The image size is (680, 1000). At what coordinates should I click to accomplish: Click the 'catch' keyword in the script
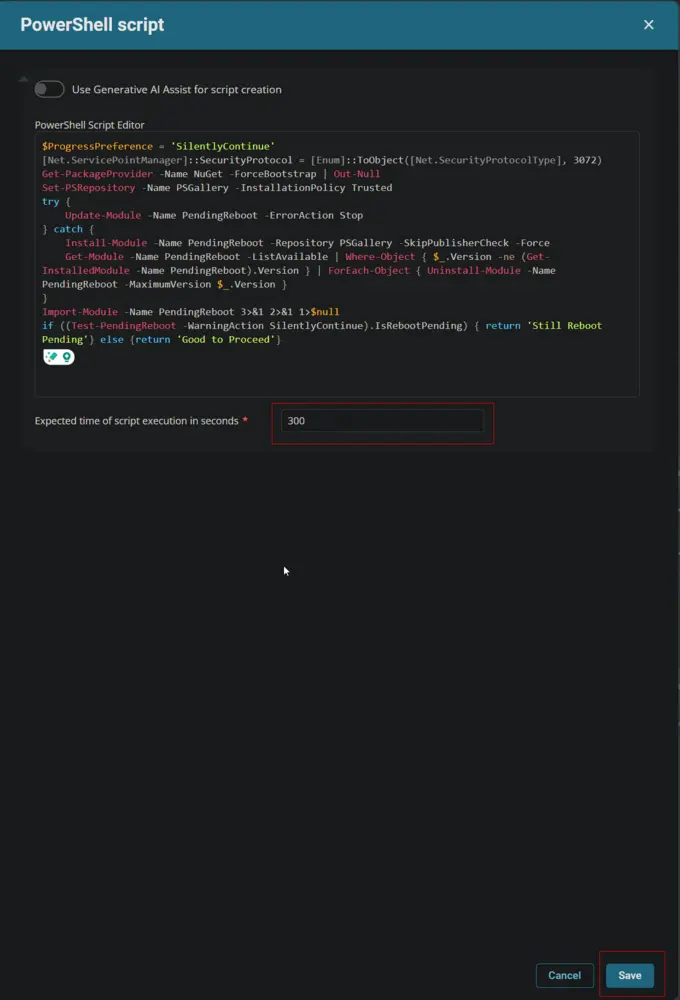pyautogui.click(x=68, y=229)
